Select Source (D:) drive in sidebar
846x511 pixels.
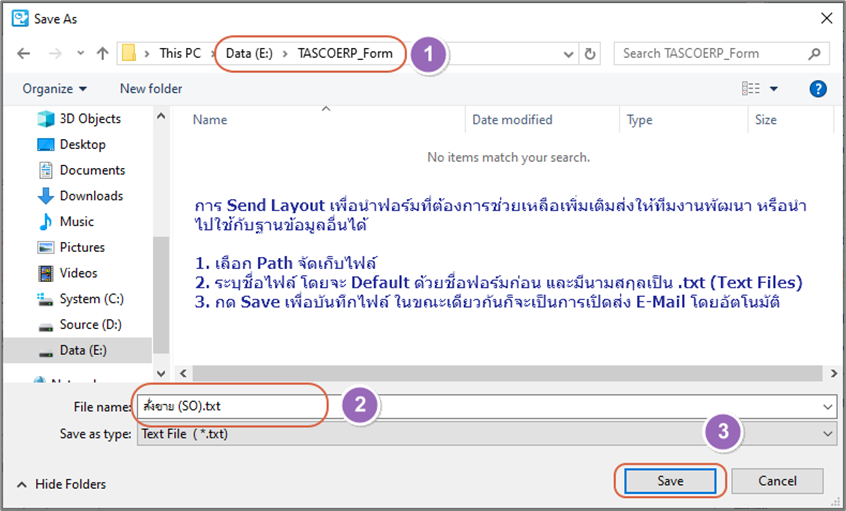[92, 324]
